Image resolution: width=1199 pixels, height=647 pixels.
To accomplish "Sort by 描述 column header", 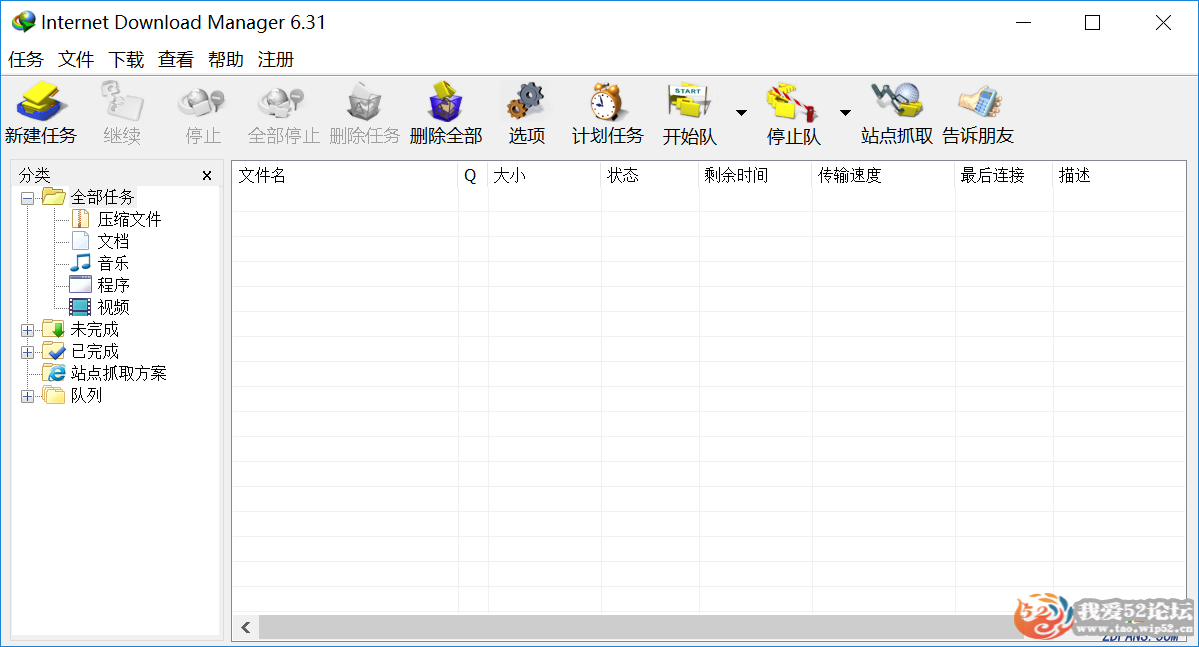I will coord(1119,175).
